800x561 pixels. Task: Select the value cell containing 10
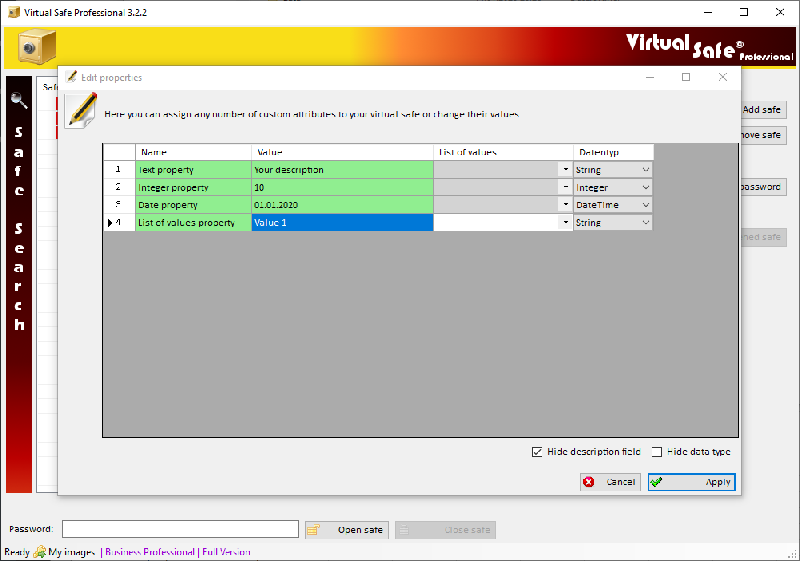click(x=342, y=187)
